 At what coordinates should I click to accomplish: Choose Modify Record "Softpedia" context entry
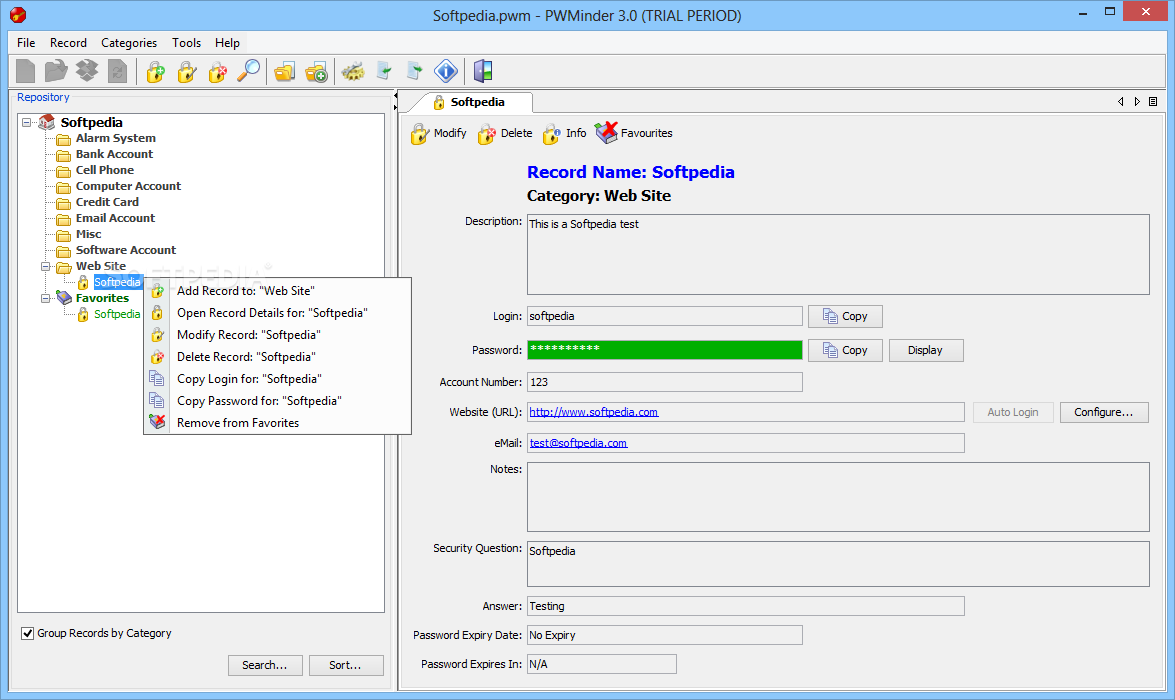point(277,335)
